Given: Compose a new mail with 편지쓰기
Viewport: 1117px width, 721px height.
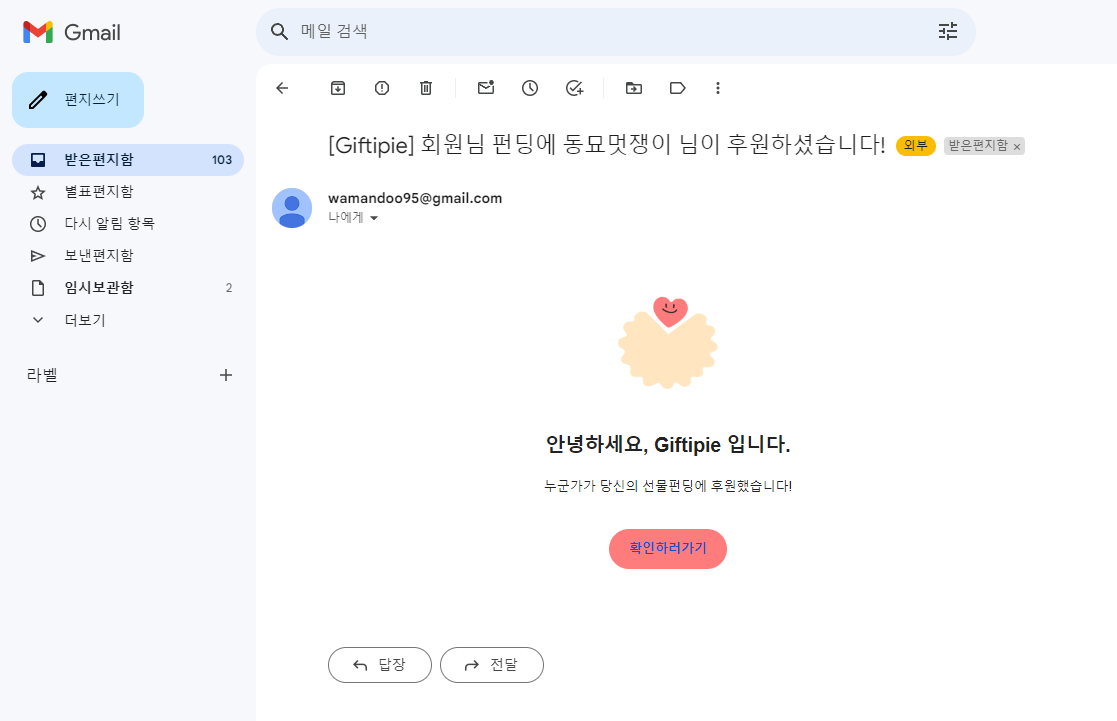Looking at the screenshot, I should coord(78,100).
